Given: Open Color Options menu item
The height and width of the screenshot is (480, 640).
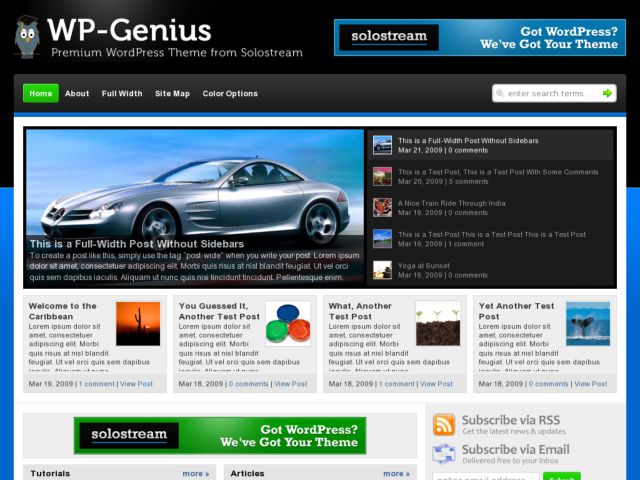Looking at the screenshot, I should pyautogui.click(x=230, y=93).
